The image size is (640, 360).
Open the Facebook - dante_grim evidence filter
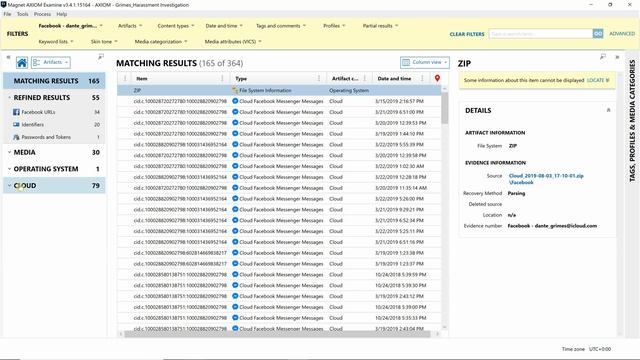tap(71, 26)
